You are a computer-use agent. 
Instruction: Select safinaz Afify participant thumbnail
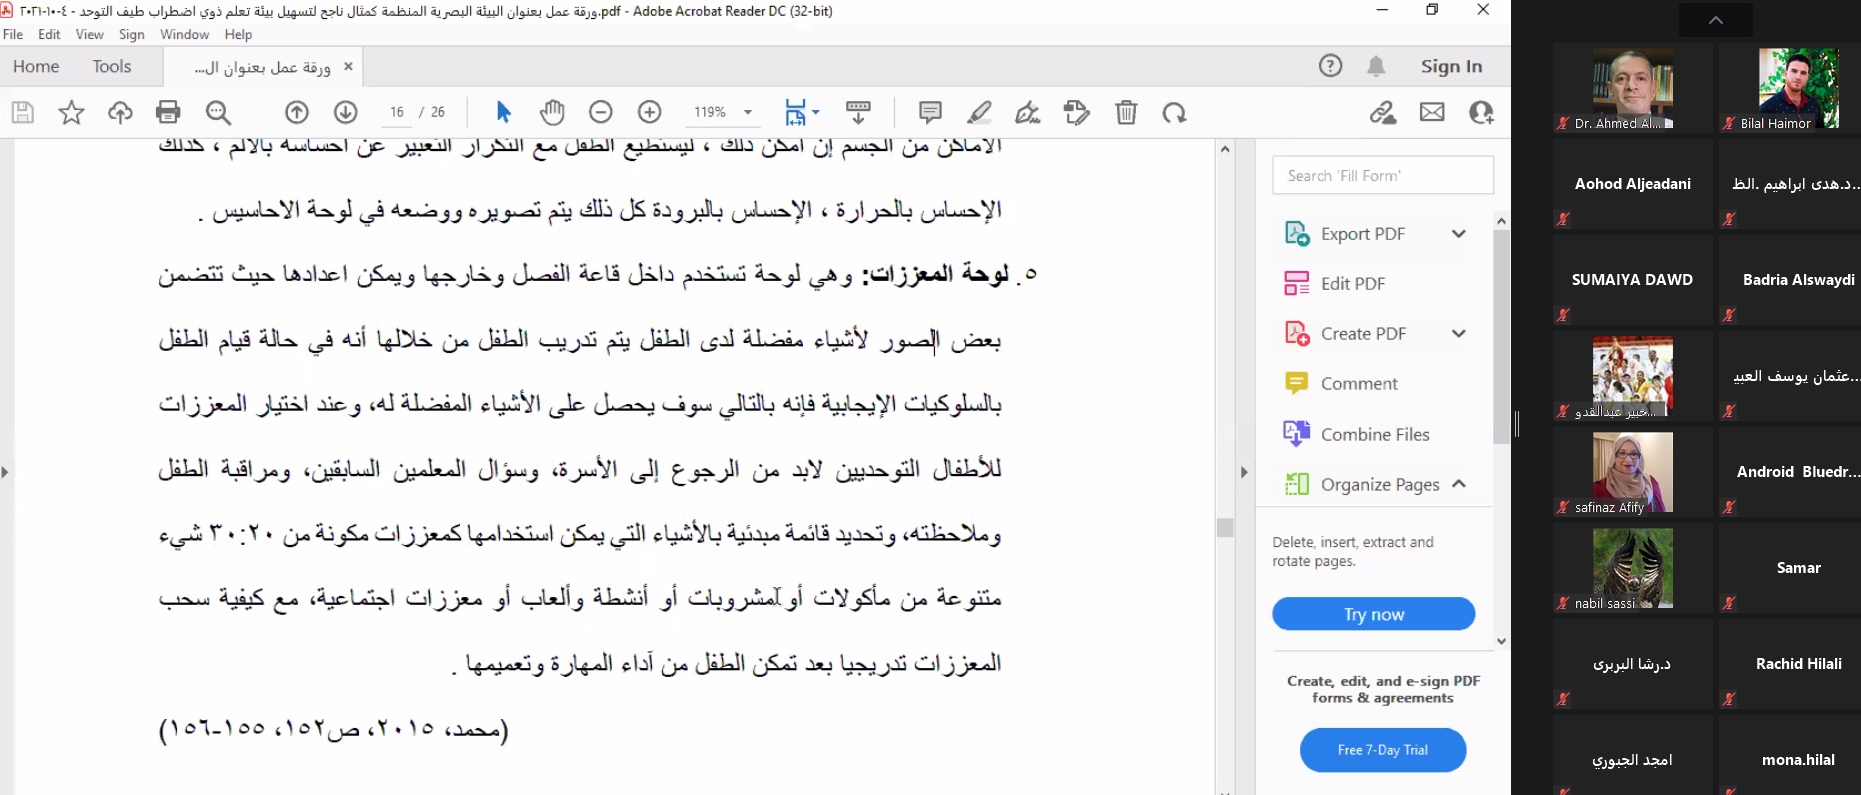pyautogui.click(x=1632, y=473)
